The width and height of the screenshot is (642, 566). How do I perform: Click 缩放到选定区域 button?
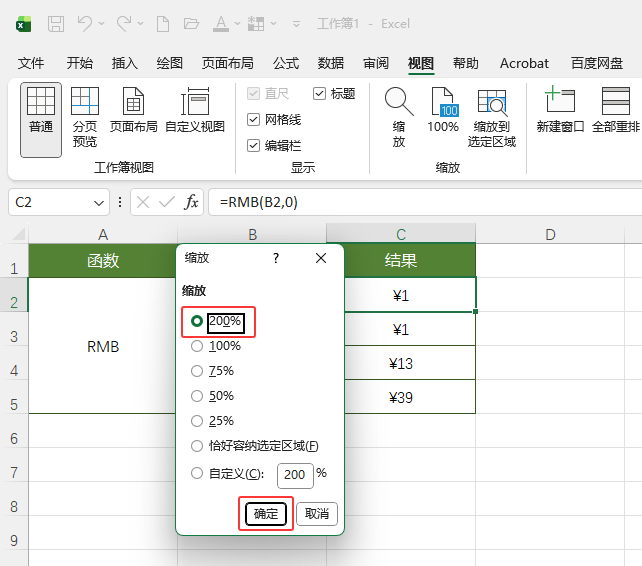(492, 118)
